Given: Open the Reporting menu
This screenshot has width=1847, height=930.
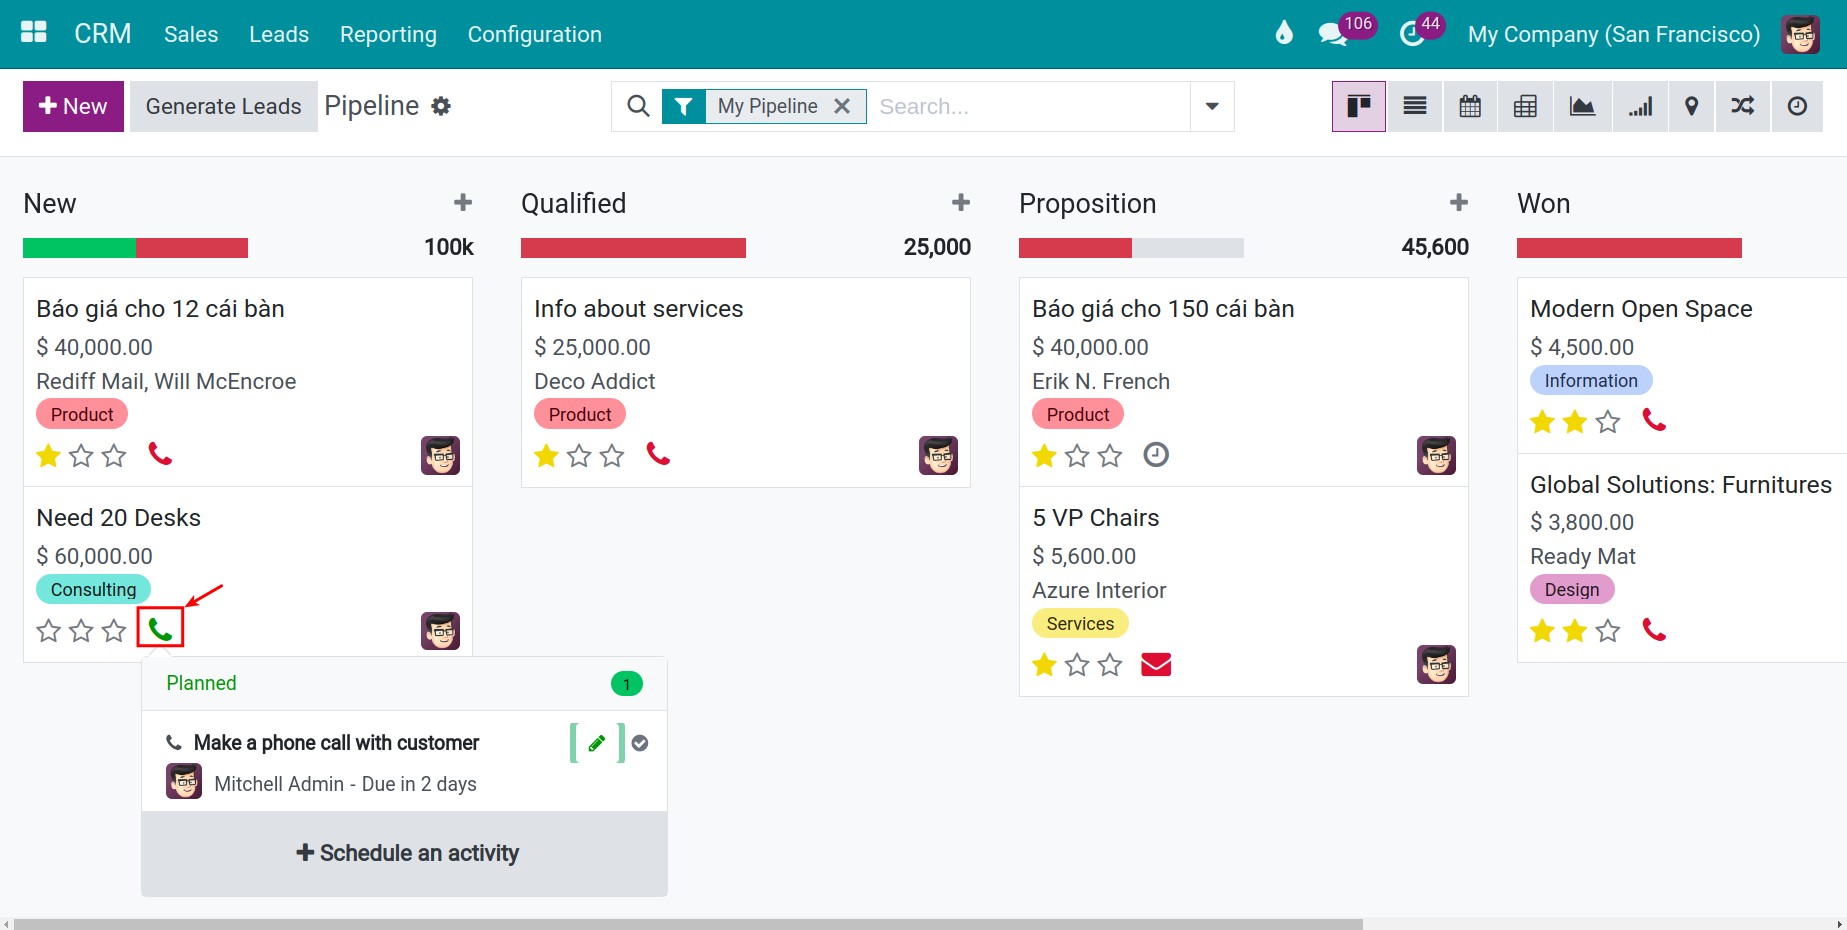Looking at the screenshot, I should point(388,34).
